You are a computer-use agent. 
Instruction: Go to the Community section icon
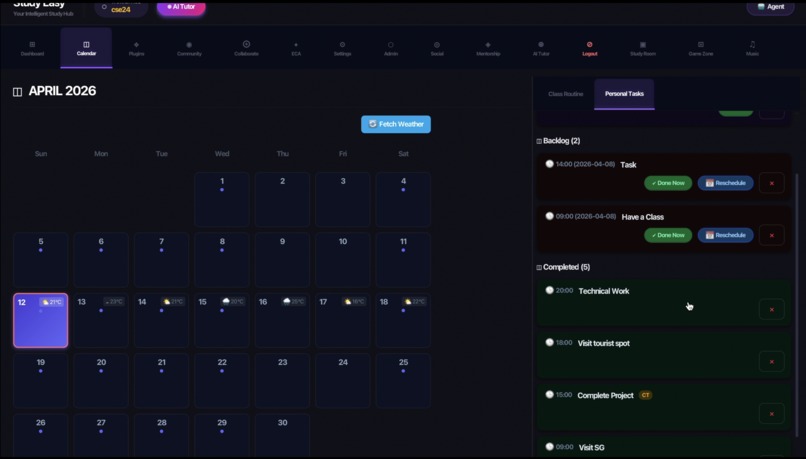tap(189, 45)
